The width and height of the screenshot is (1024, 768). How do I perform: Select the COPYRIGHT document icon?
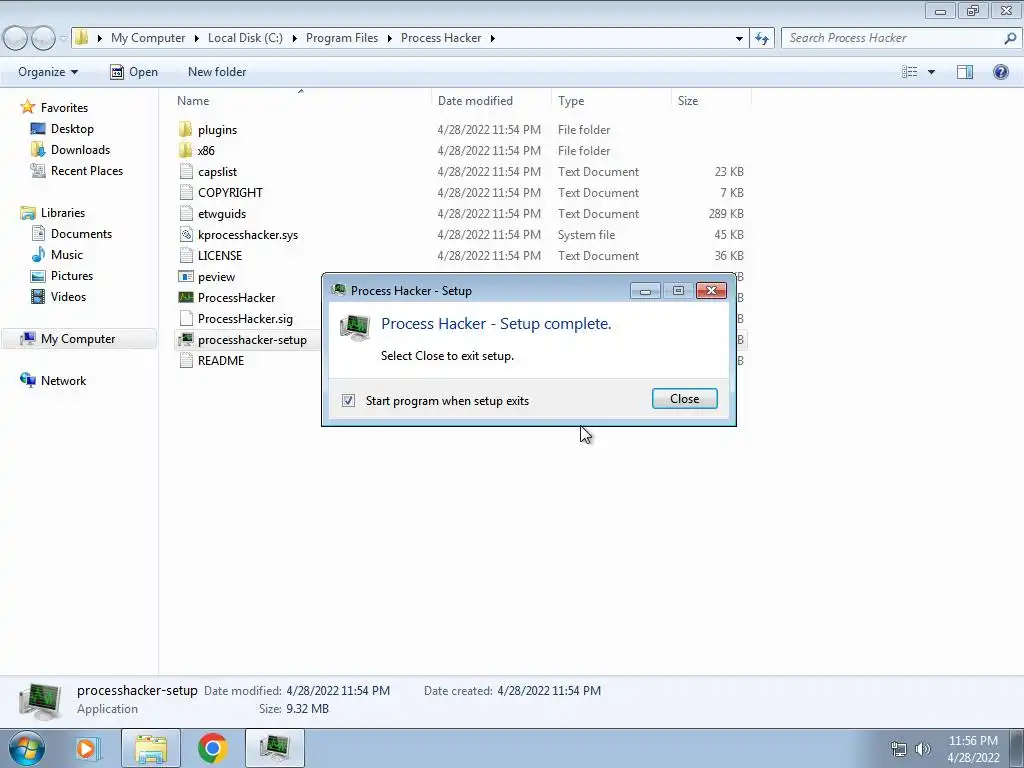(186, 192)
